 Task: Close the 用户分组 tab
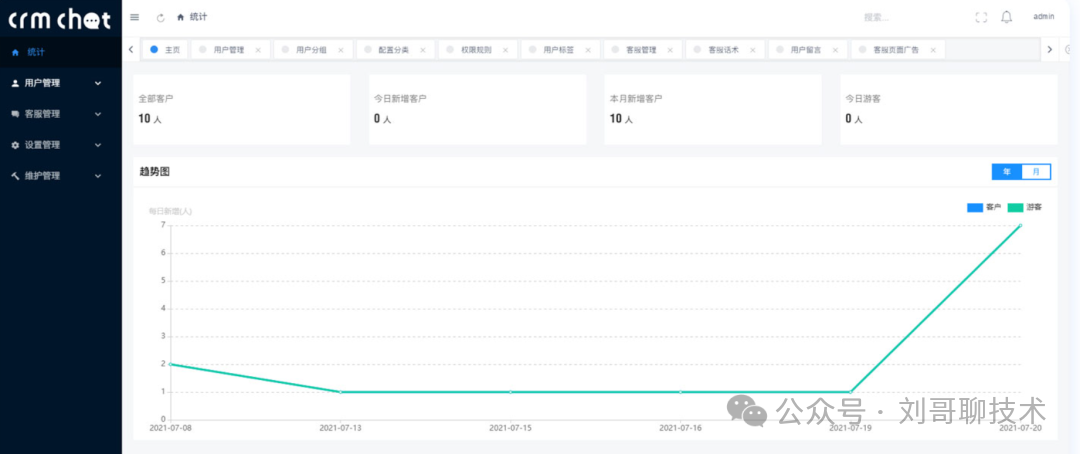tap(340, 50)
